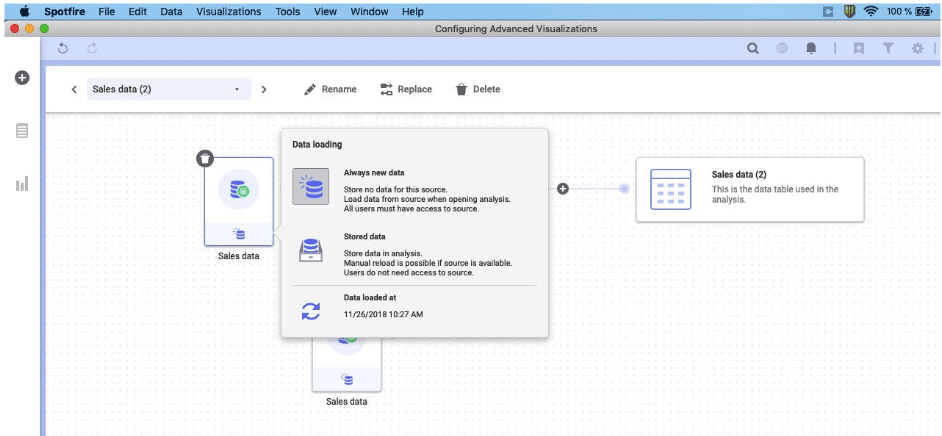Open the search magnifier icon

(x=753, y=49)
